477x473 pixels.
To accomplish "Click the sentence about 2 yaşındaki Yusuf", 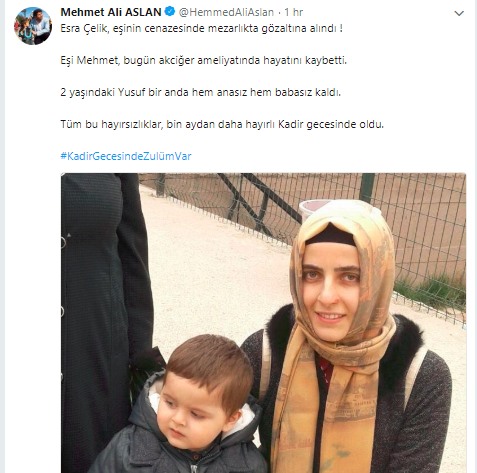I will click(x=201, y=92).
